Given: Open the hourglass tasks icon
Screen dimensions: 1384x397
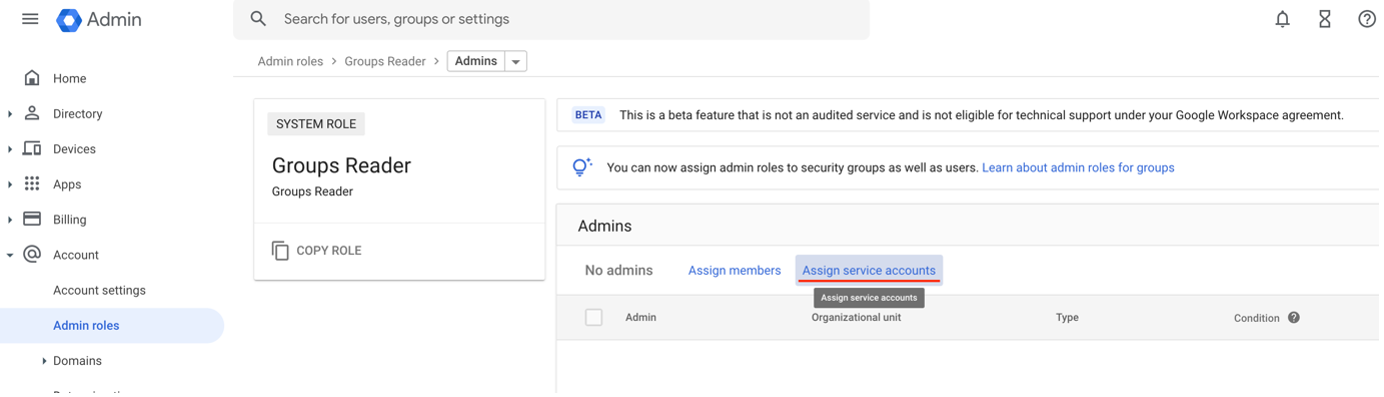Looking at the screenshot, I should (1324, 19).
